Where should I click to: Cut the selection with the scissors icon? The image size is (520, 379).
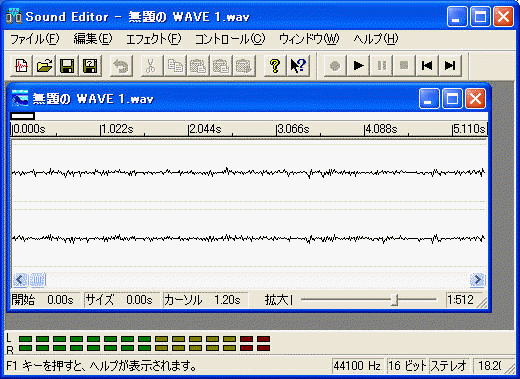(151, 66)
